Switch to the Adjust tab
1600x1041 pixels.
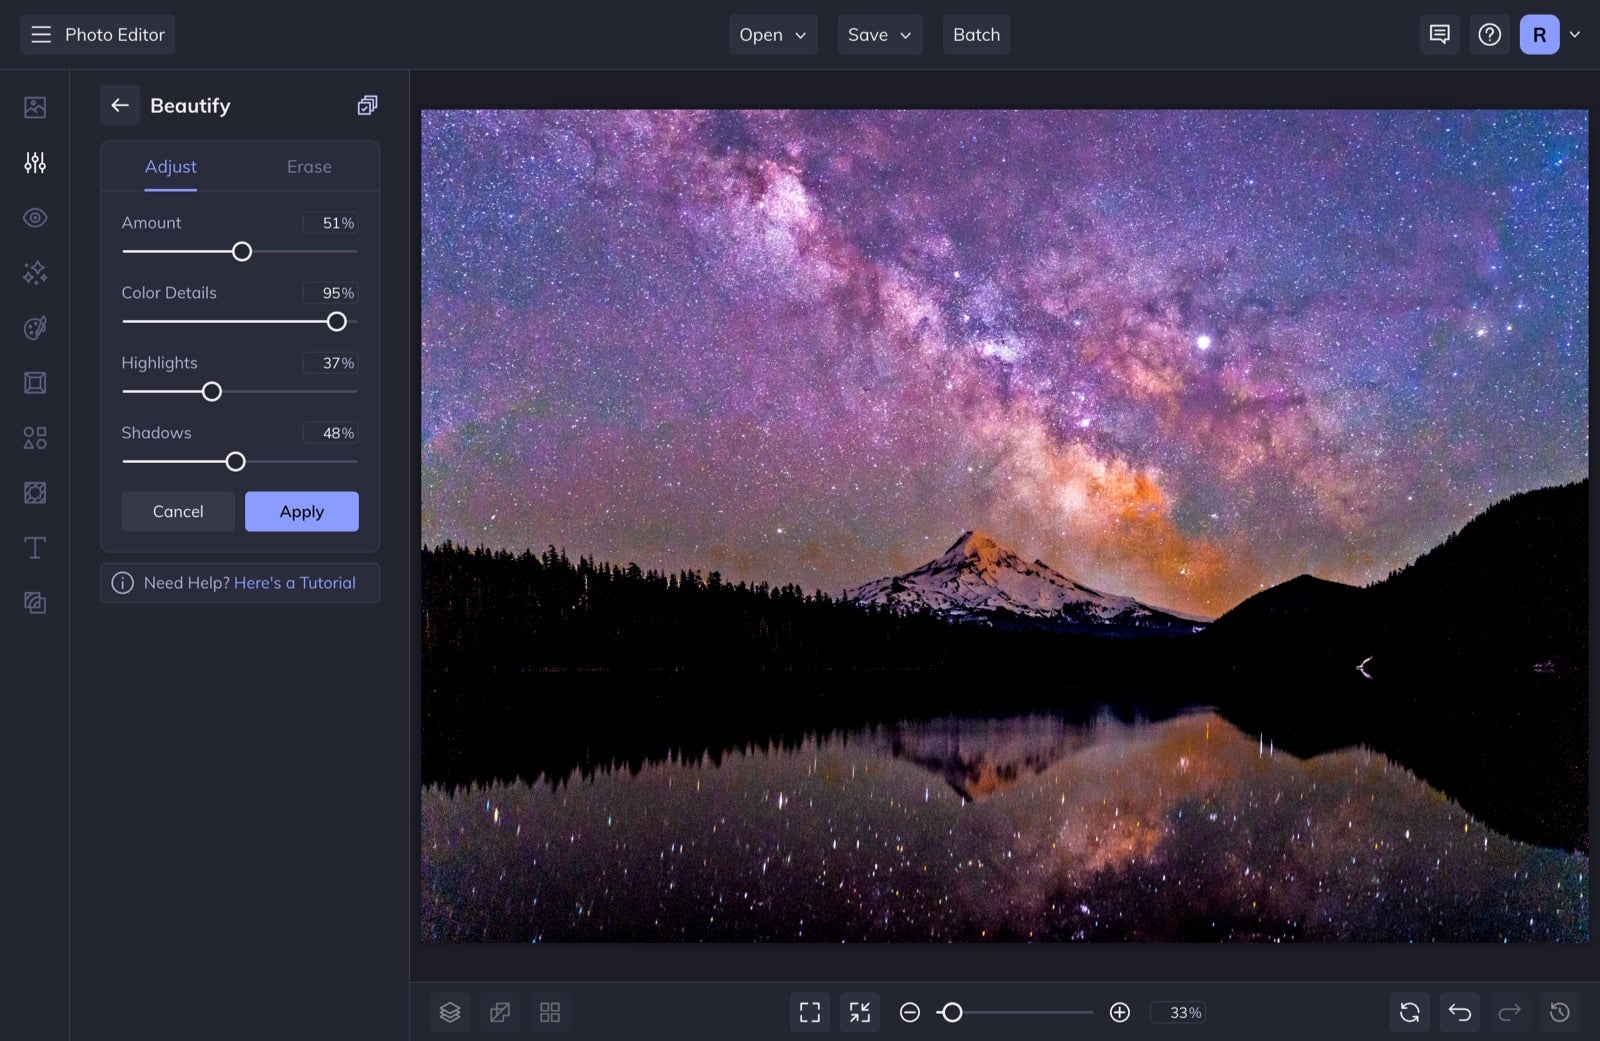tap(170, 166)
